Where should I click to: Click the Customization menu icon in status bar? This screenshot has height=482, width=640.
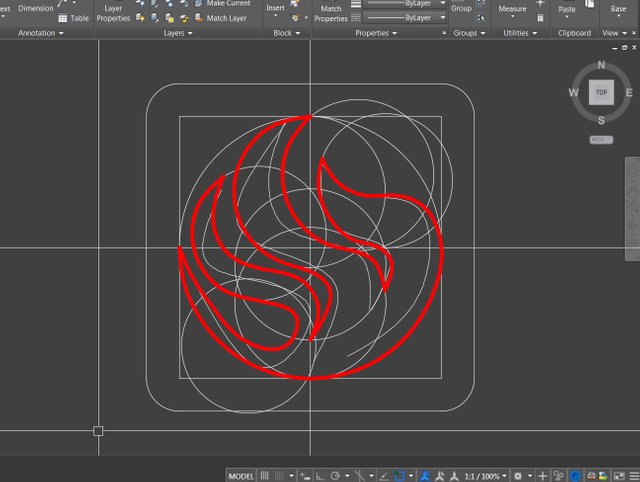click(633, 475)
